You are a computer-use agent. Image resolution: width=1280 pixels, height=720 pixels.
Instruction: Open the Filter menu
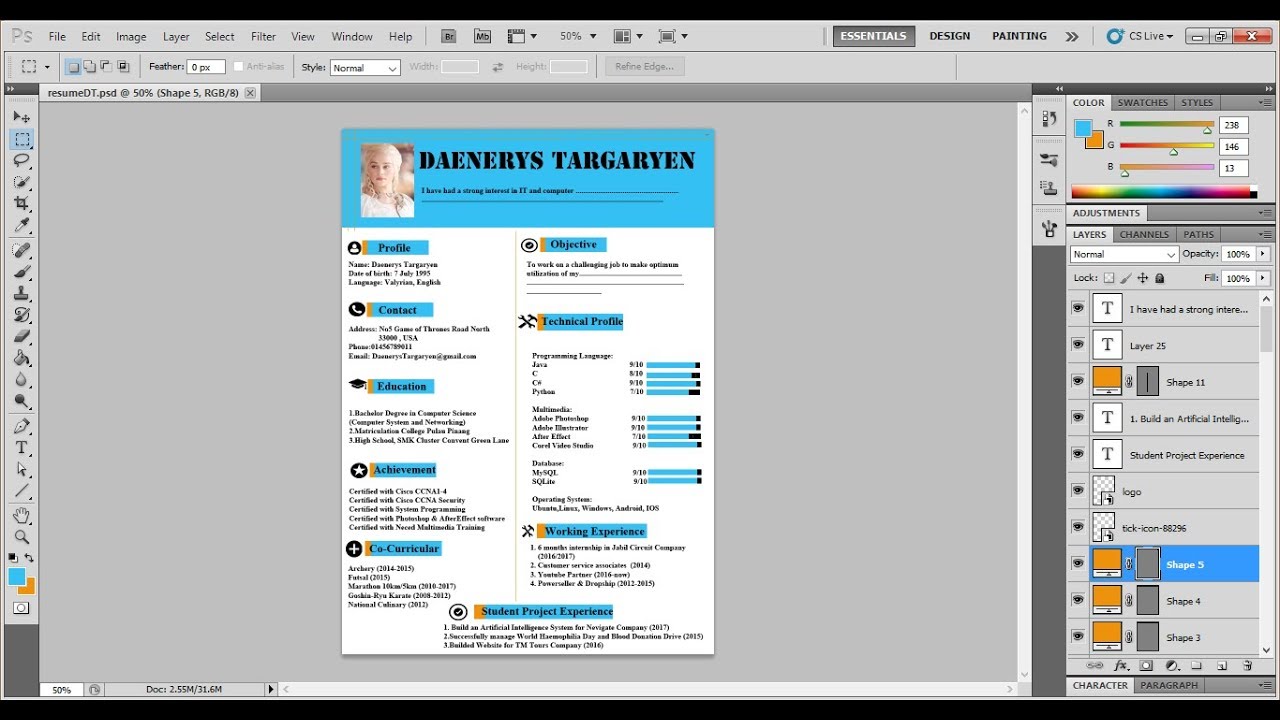(262, 36)
